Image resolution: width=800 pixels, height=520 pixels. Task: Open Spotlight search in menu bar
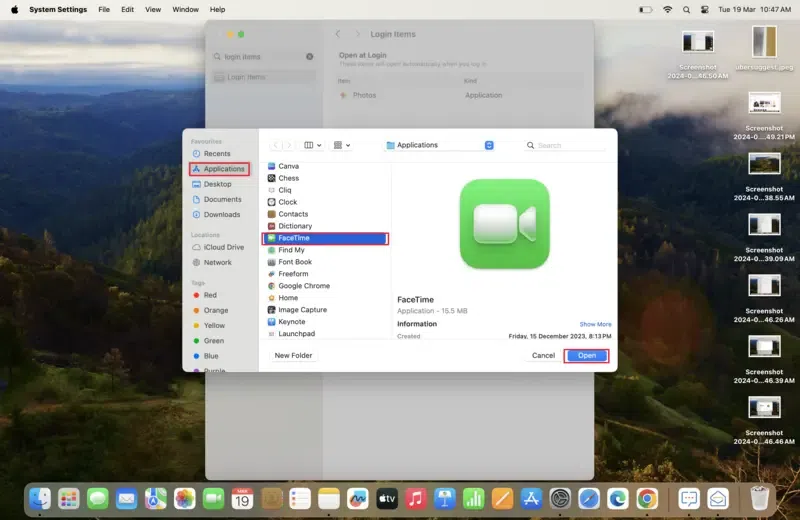point(686,10)
